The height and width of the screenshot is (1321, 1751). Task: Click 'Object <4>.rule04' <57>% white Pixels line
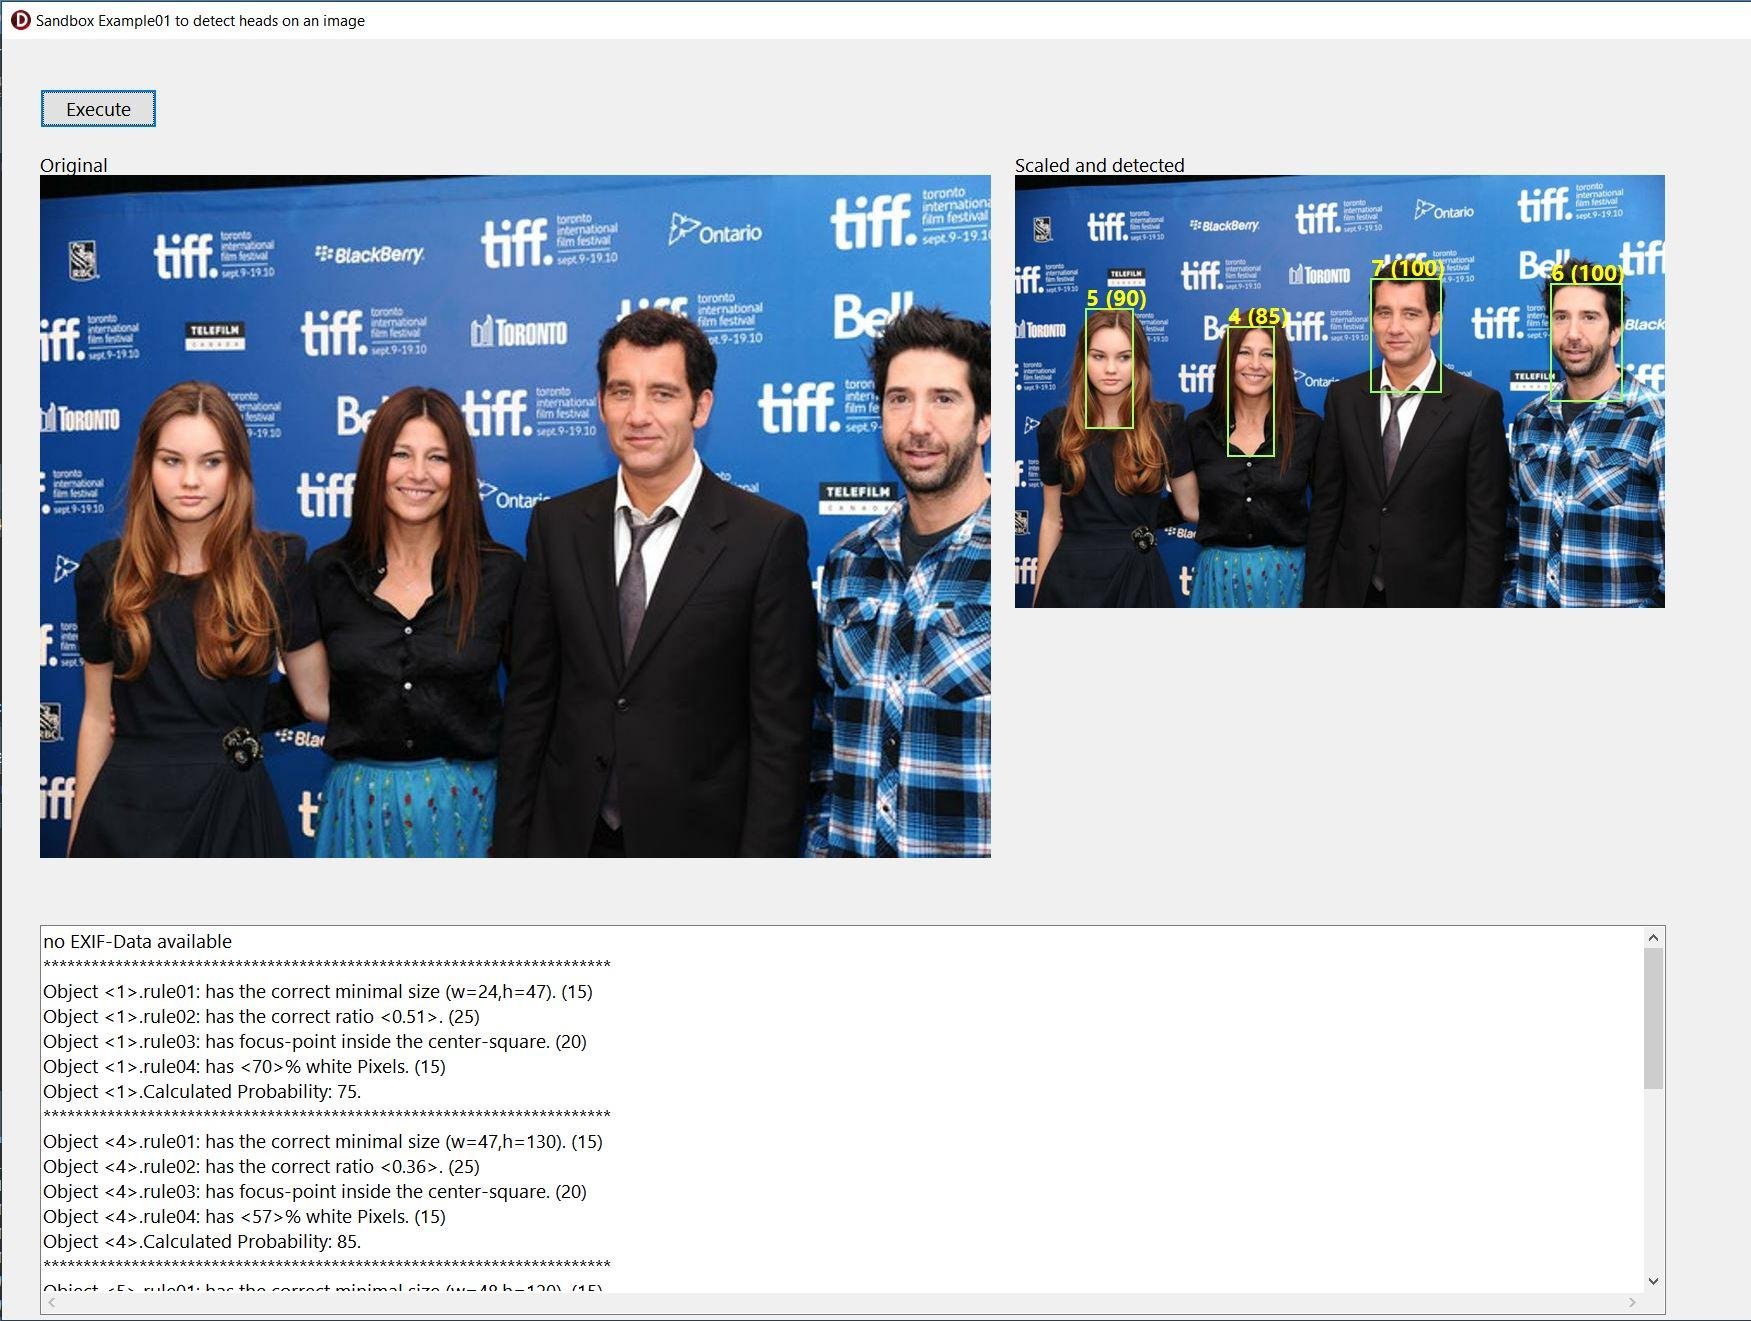[x=244, y=1216]
